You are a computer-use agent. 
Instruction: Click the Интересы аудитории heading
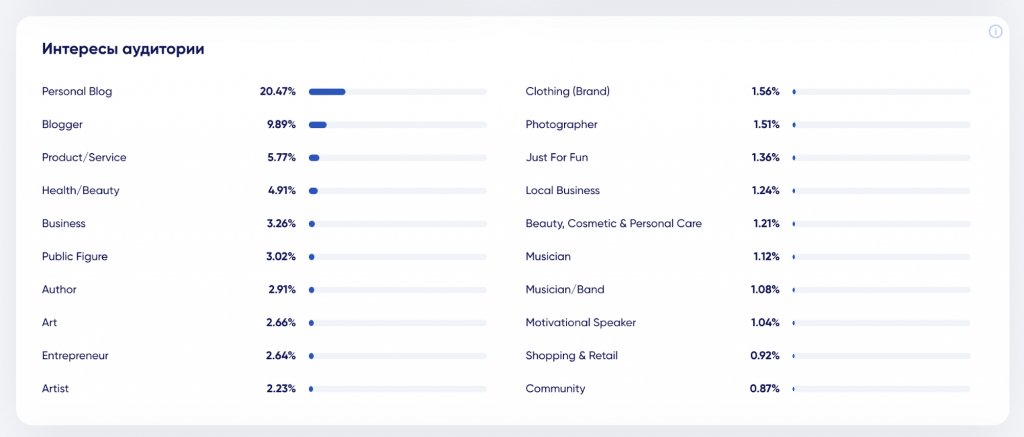123,50
